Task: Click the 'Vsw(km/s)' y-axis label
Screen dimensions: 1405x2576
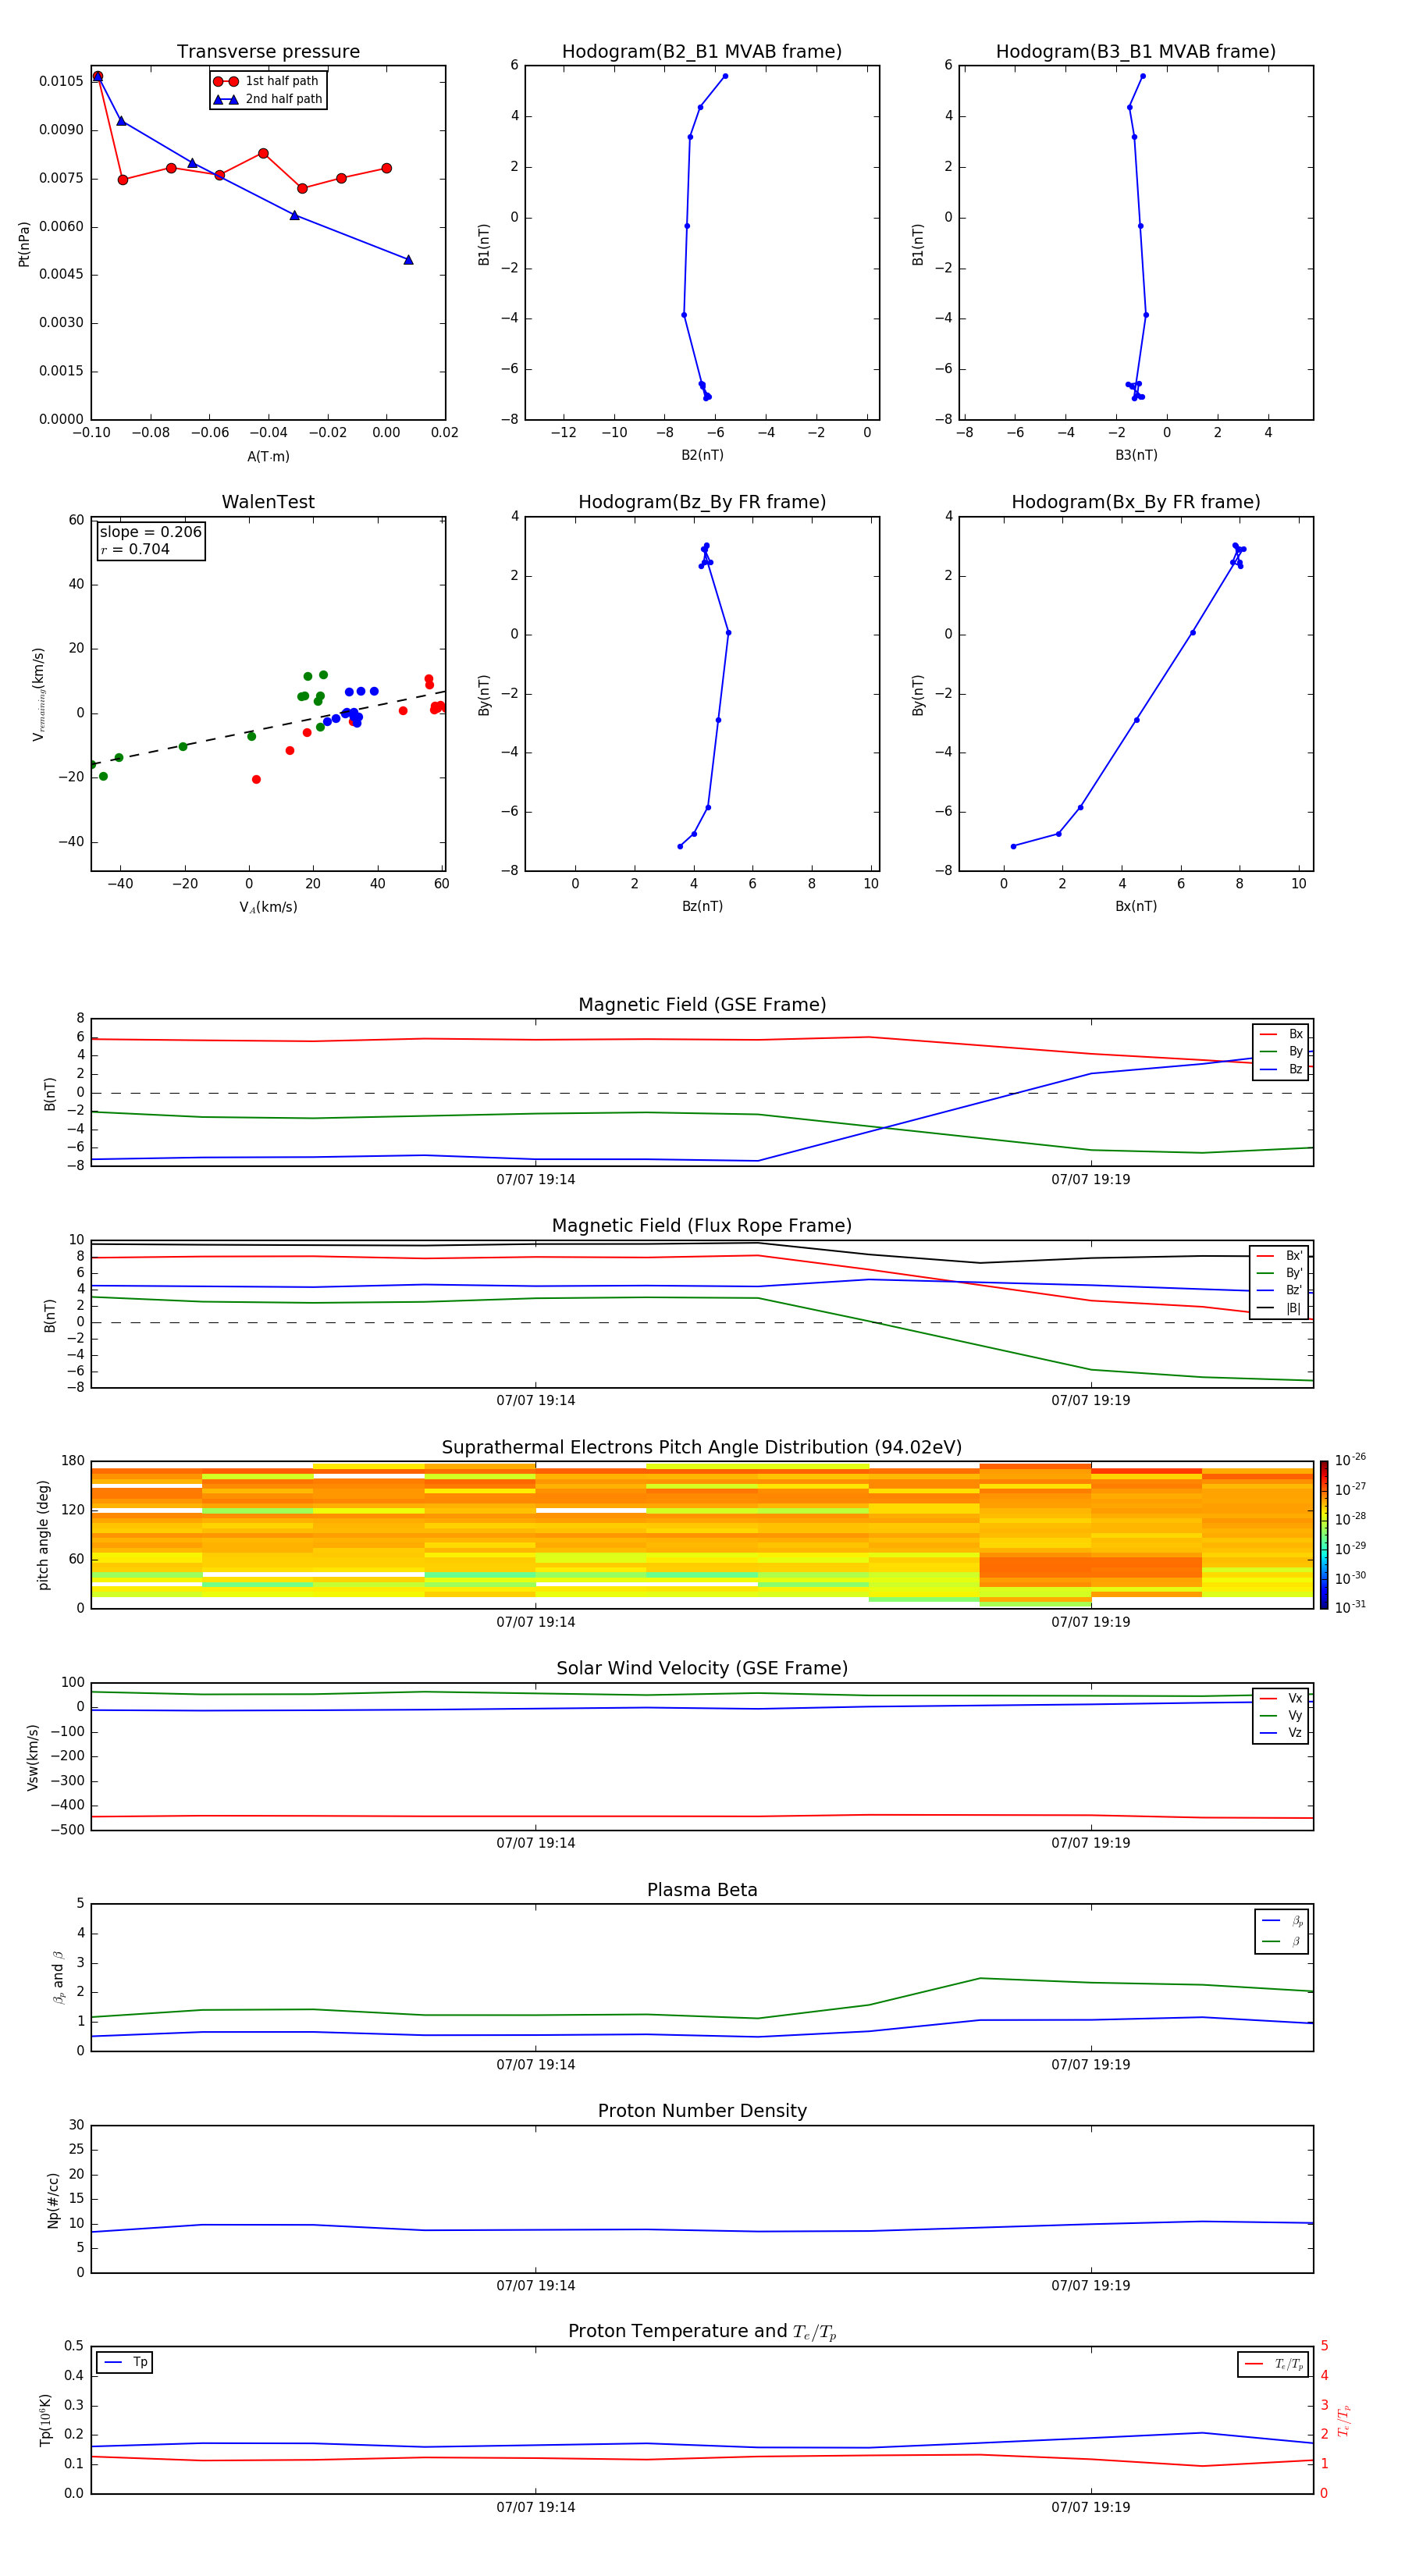Action: (x=33, y=1757)
